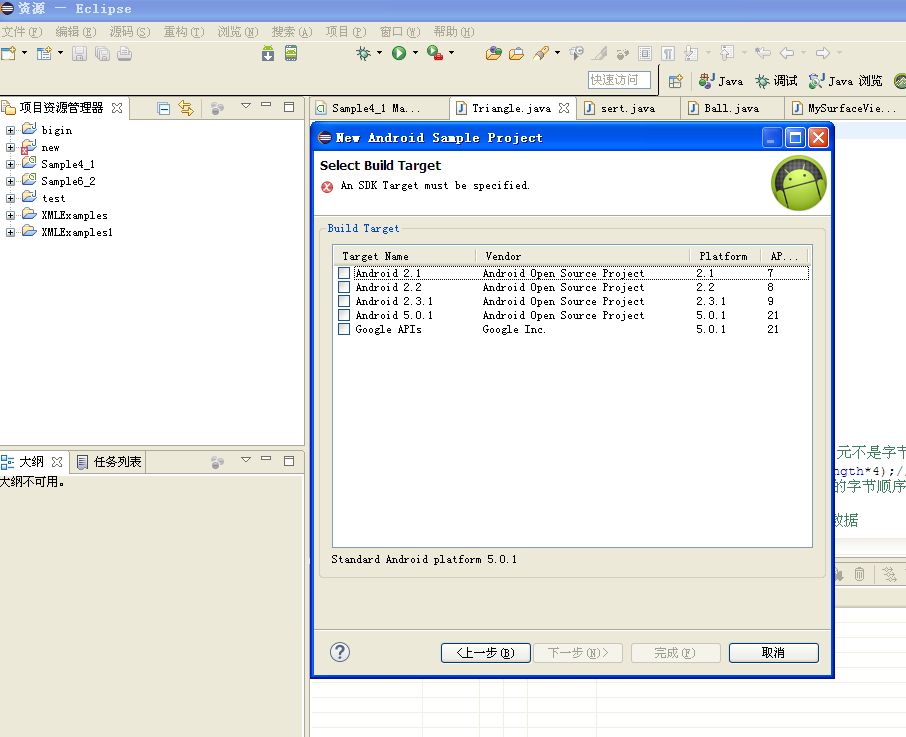Click the Target Name column header

(x=404, y=256)
